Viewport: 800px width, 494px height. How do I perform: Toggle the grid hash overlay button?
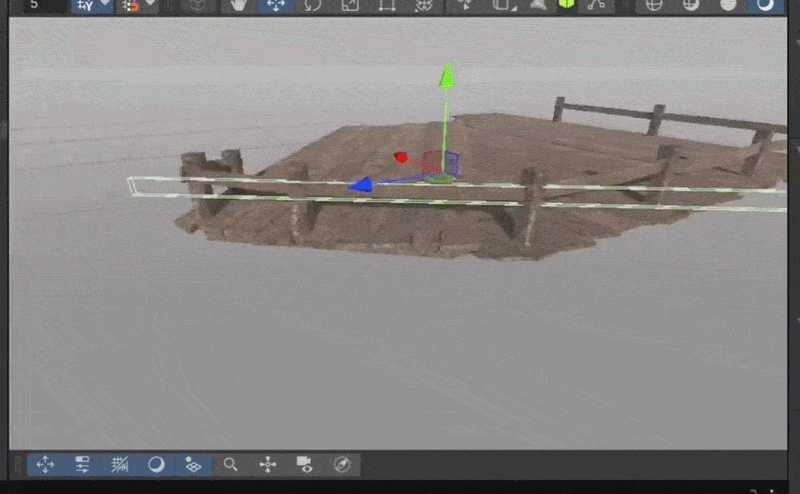(x=119, y=464)
